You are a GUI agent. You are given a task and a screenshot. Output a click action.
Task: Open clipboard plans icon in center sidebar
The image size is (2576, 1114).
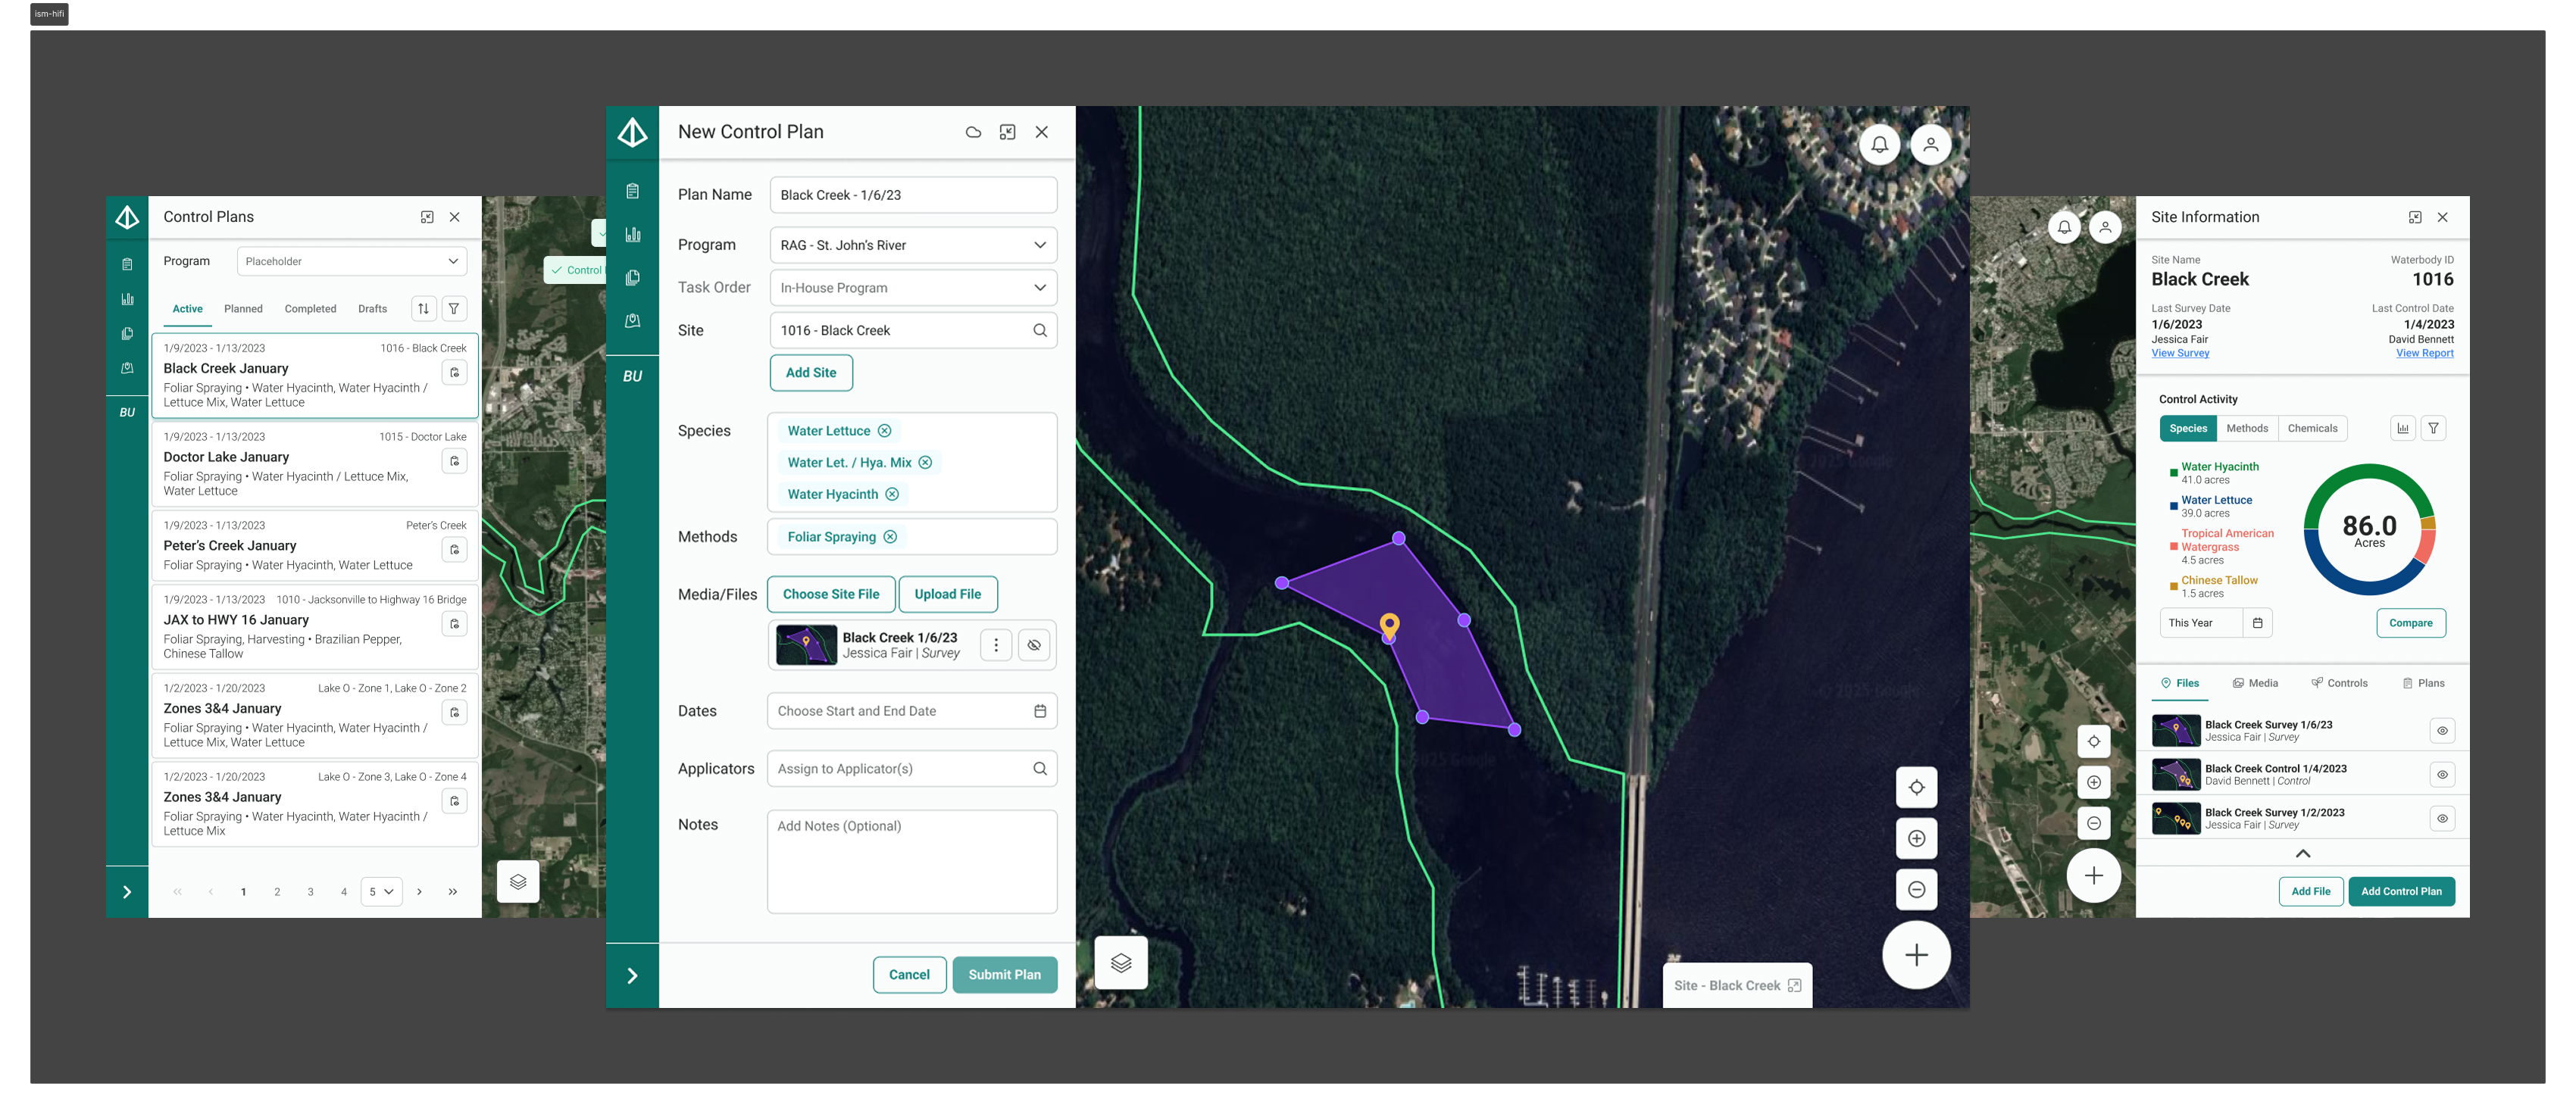632,191
